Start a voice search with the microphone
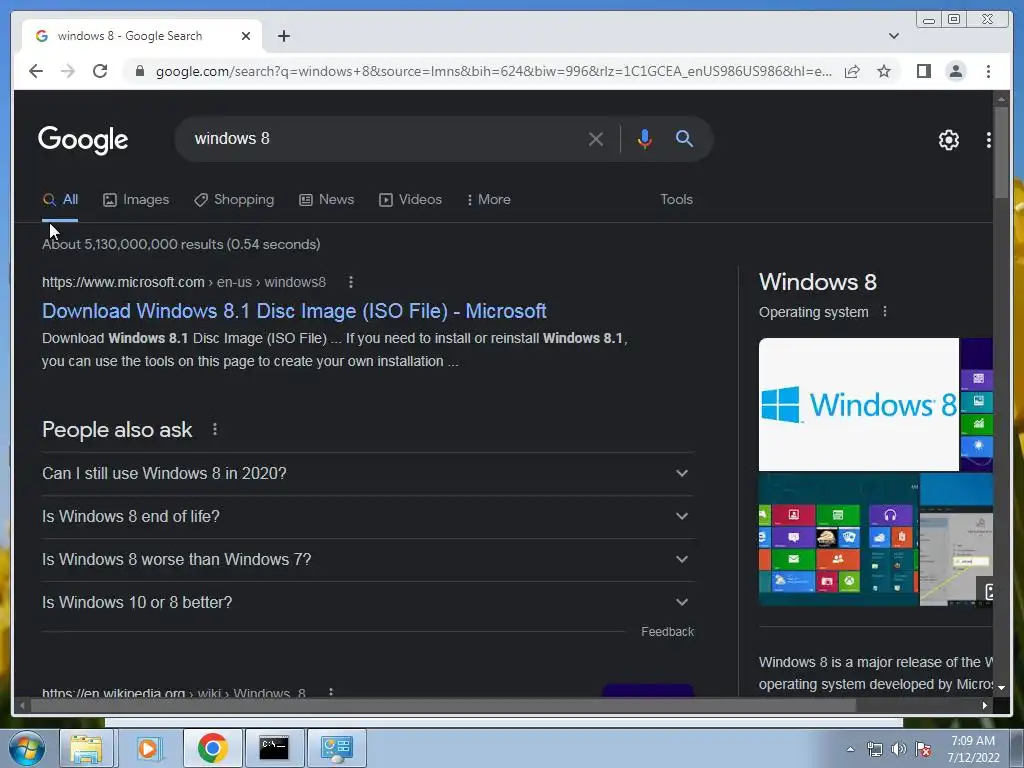 click(645, 139)
